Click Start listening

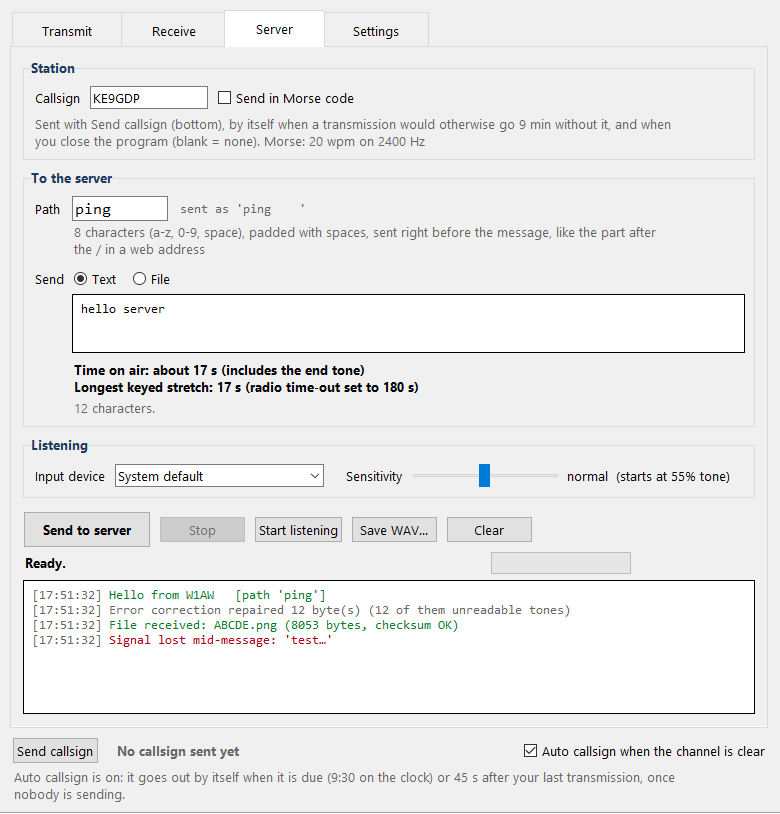click(298, 530)
